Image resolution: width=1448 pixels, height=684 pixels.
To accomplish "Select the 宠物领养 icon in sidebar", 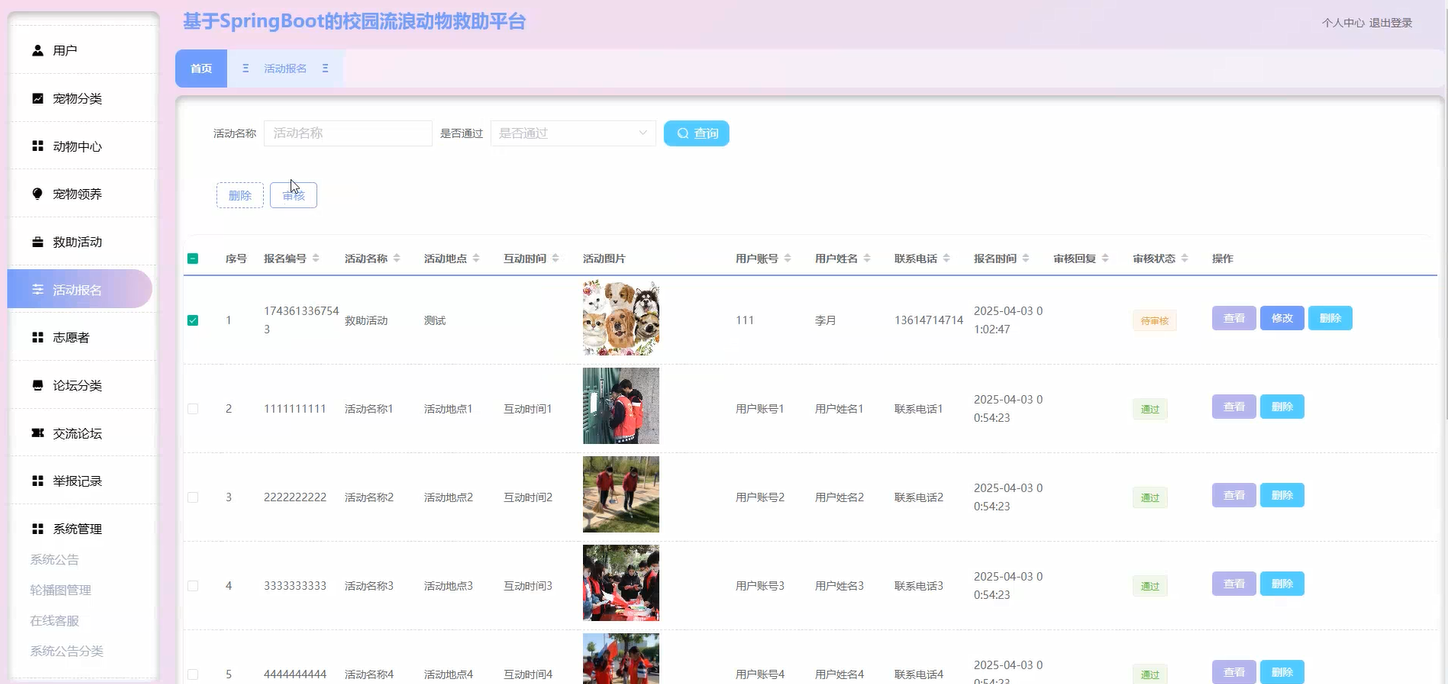I will pyautogui.click(x=36, y=193).
